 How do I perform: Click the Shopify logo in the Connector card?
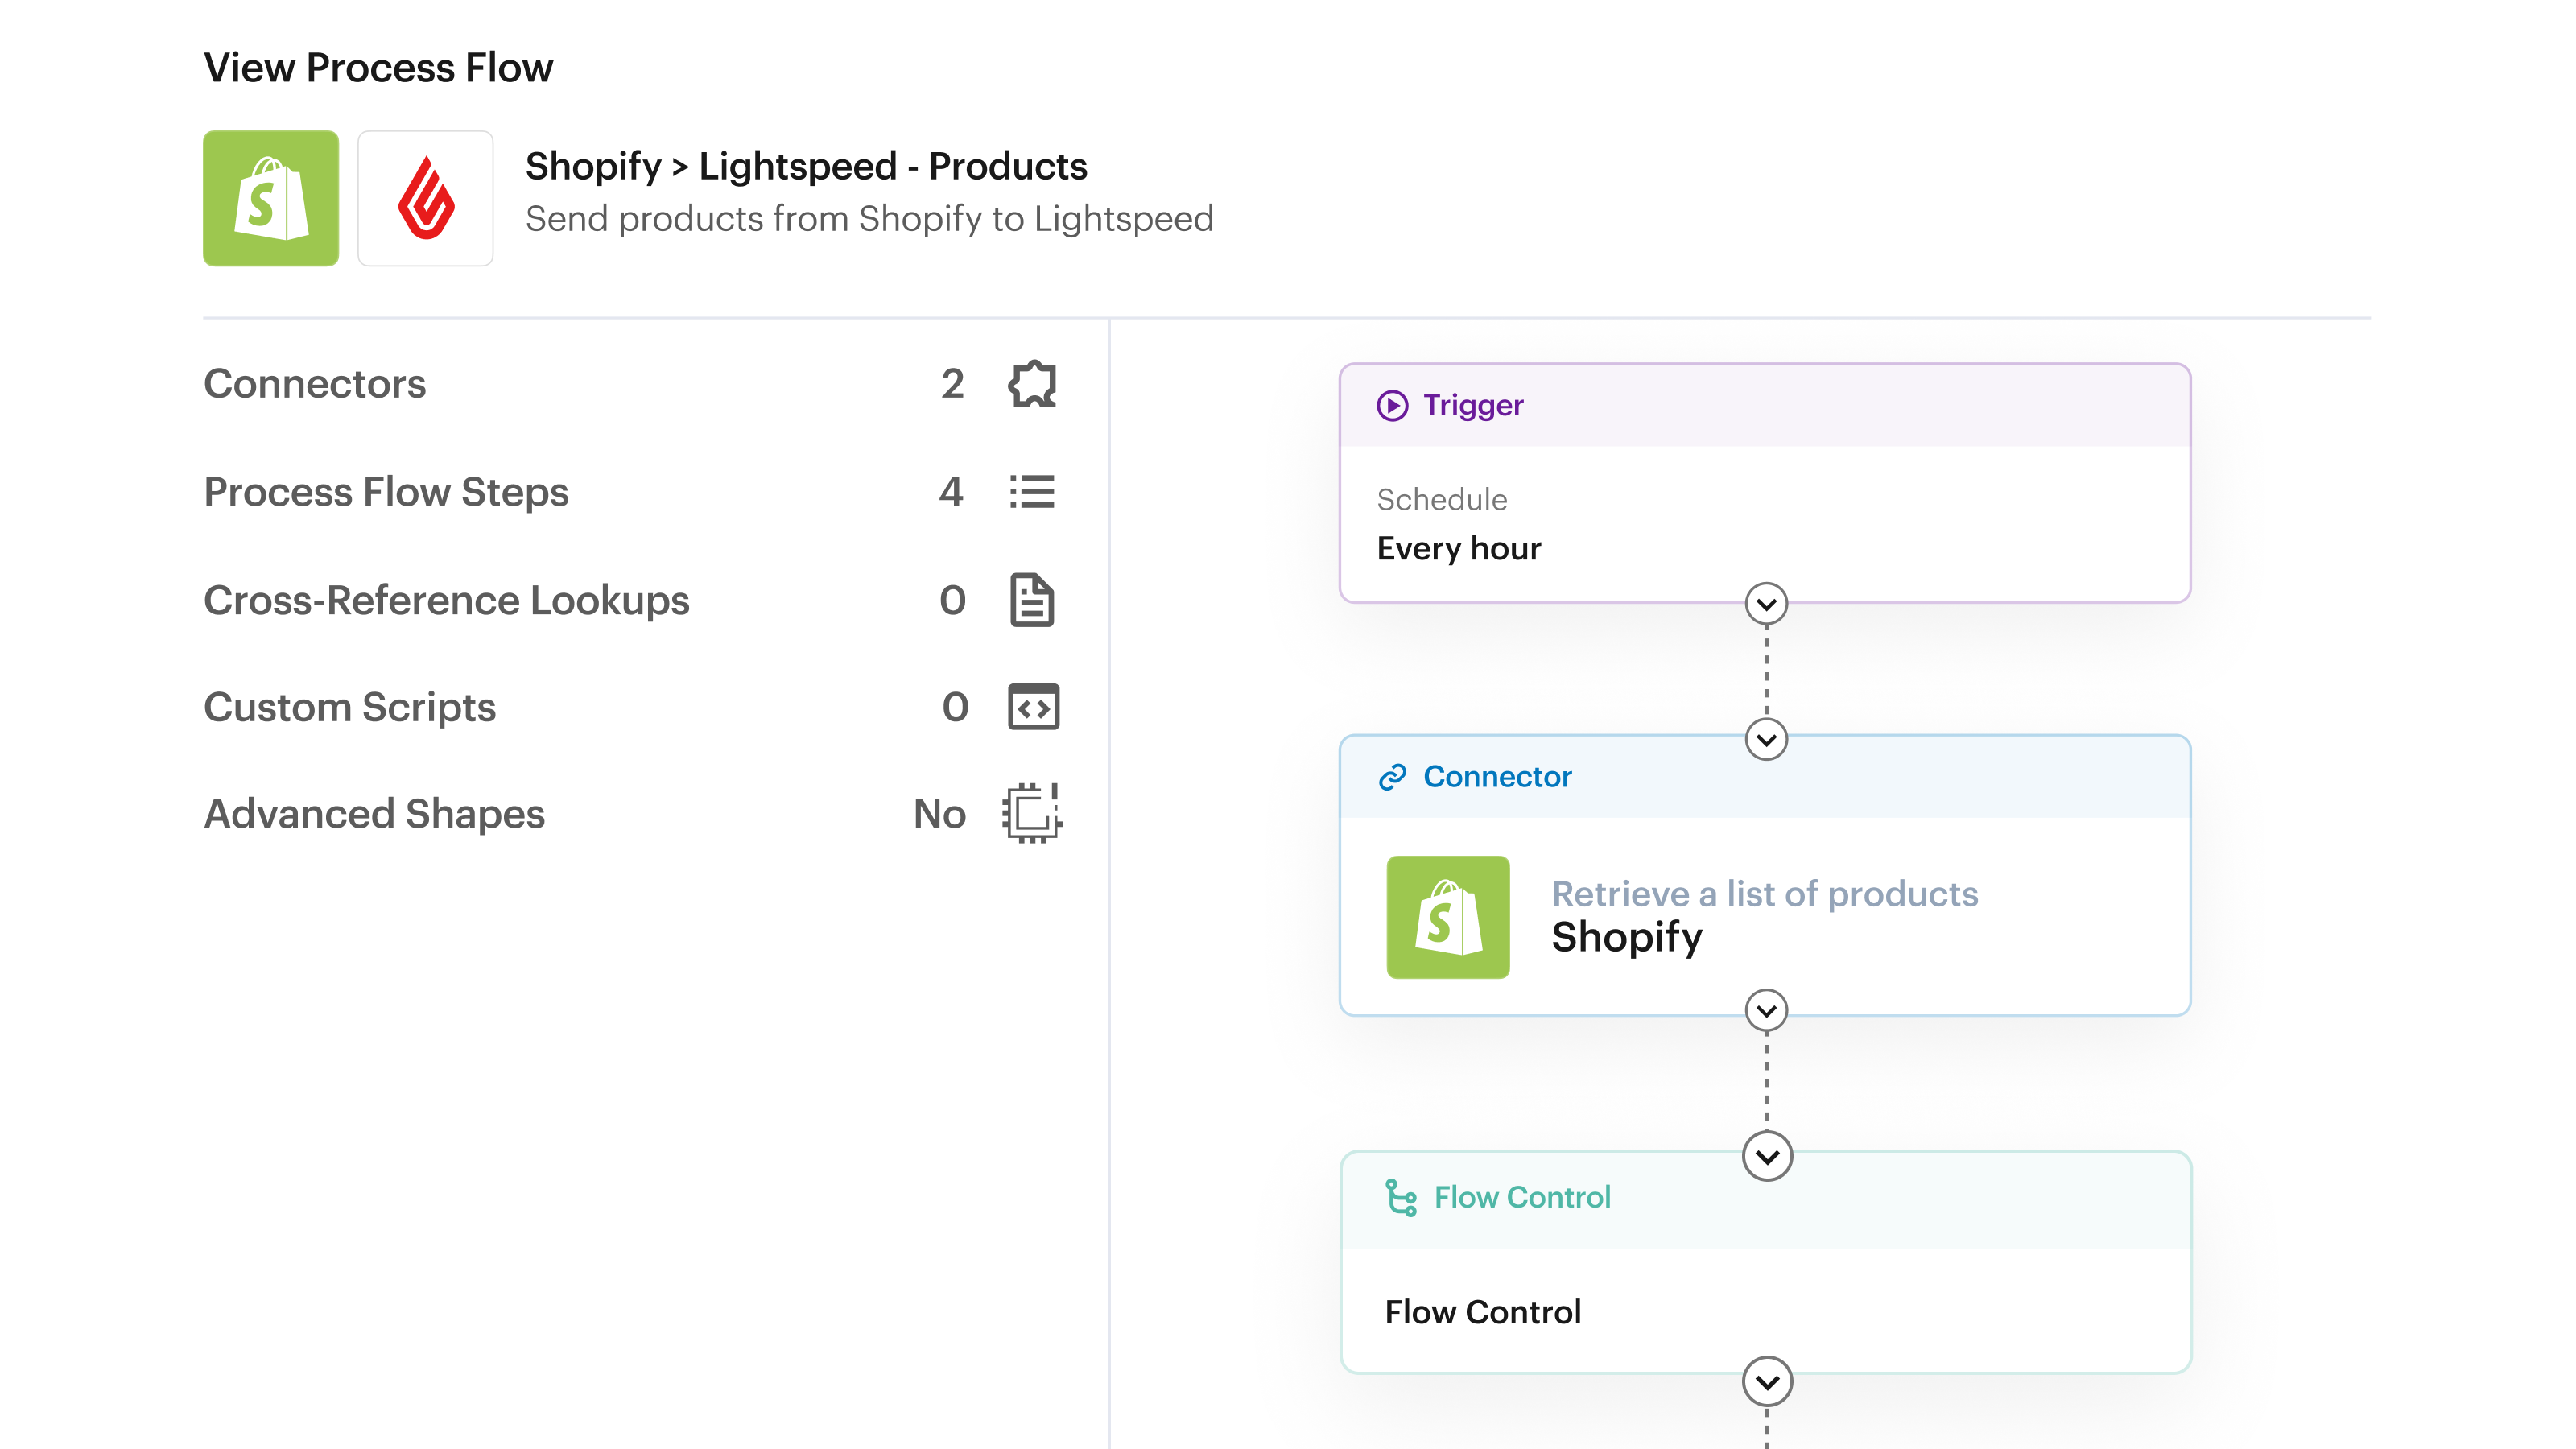(x=1447, y=917)
